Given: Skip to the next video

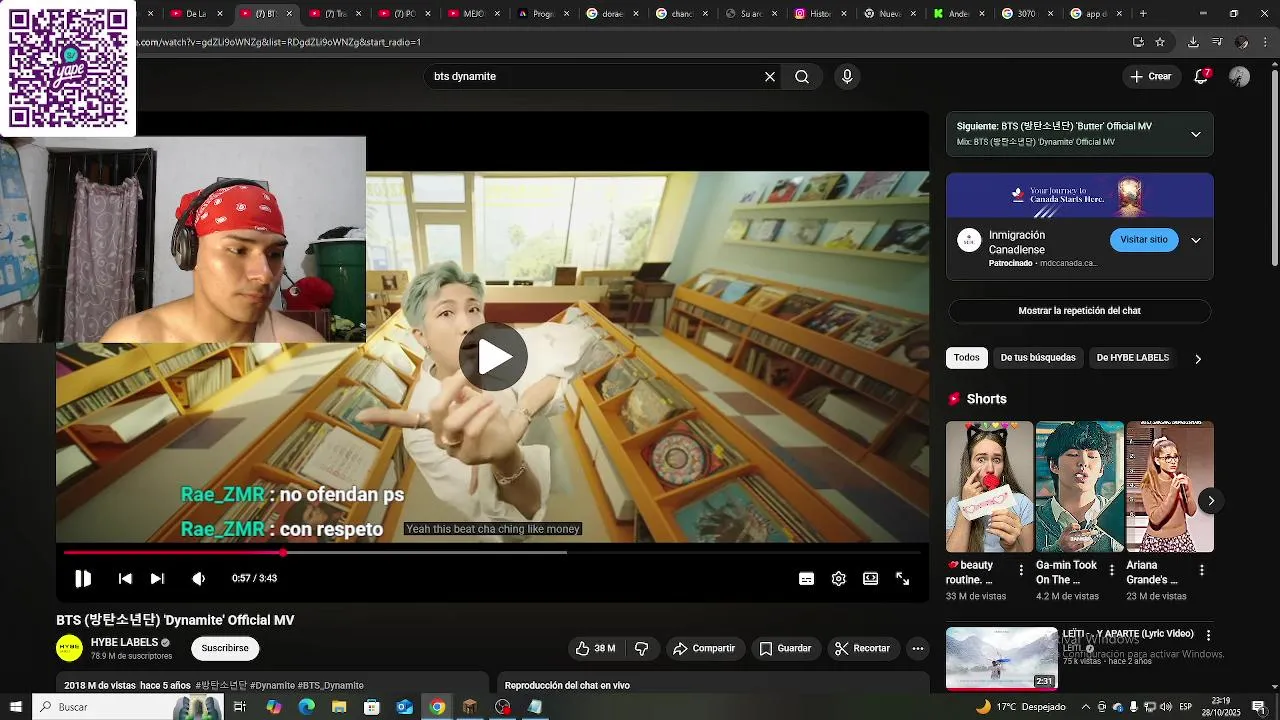Looking at the screenshot, I should click(x=157, y=578).
